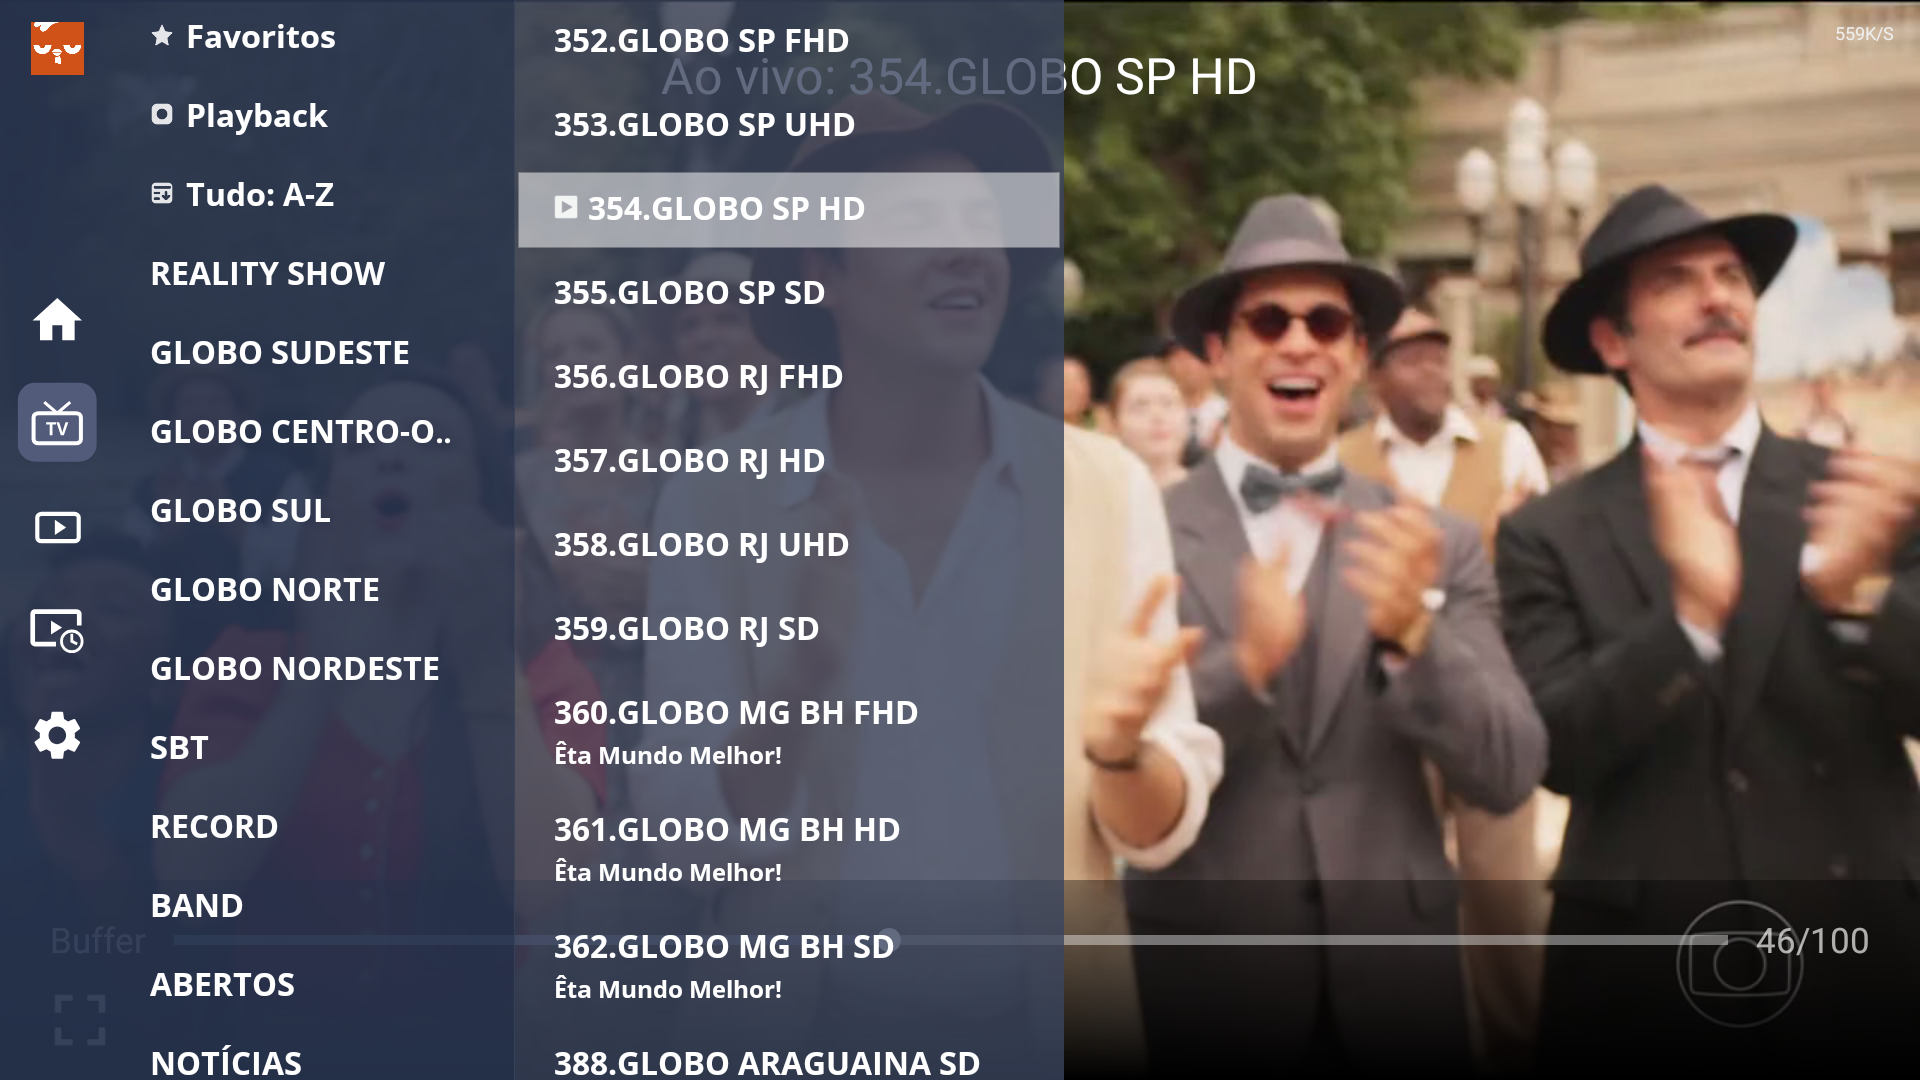This screenshot has width=1920, height=1080.
Task: Choose GLOBO CENTRO-O.. category
Action: (x=300, y=432)
